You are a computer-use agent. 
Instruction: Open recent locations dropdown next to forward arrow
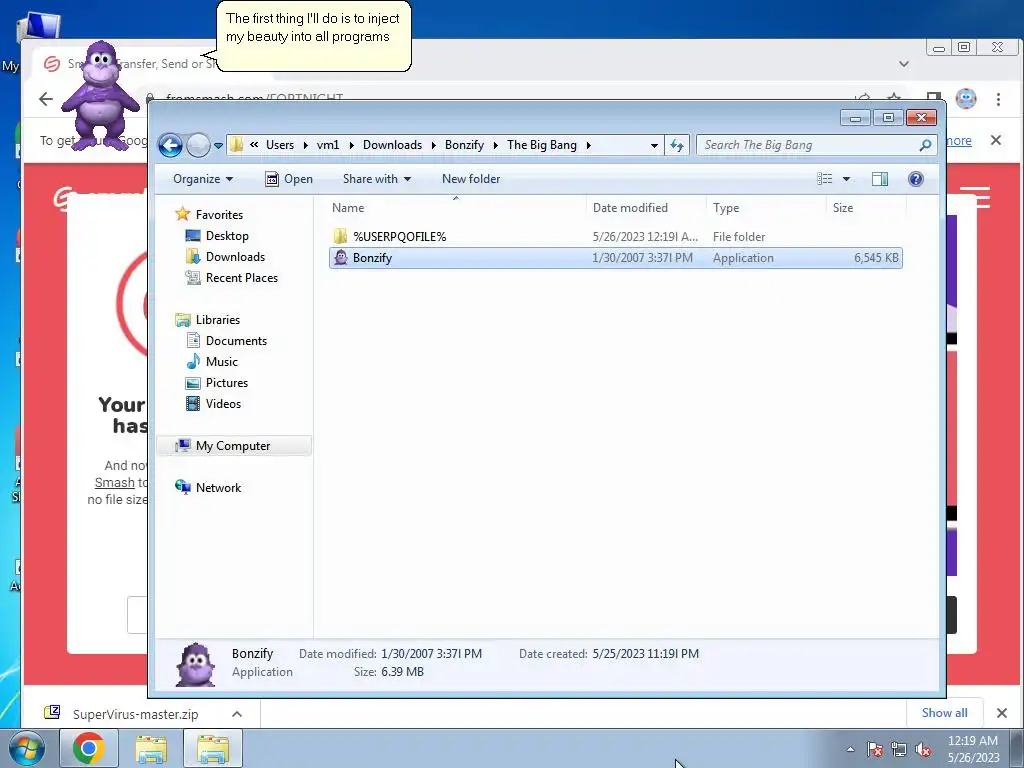coord(218,146)
